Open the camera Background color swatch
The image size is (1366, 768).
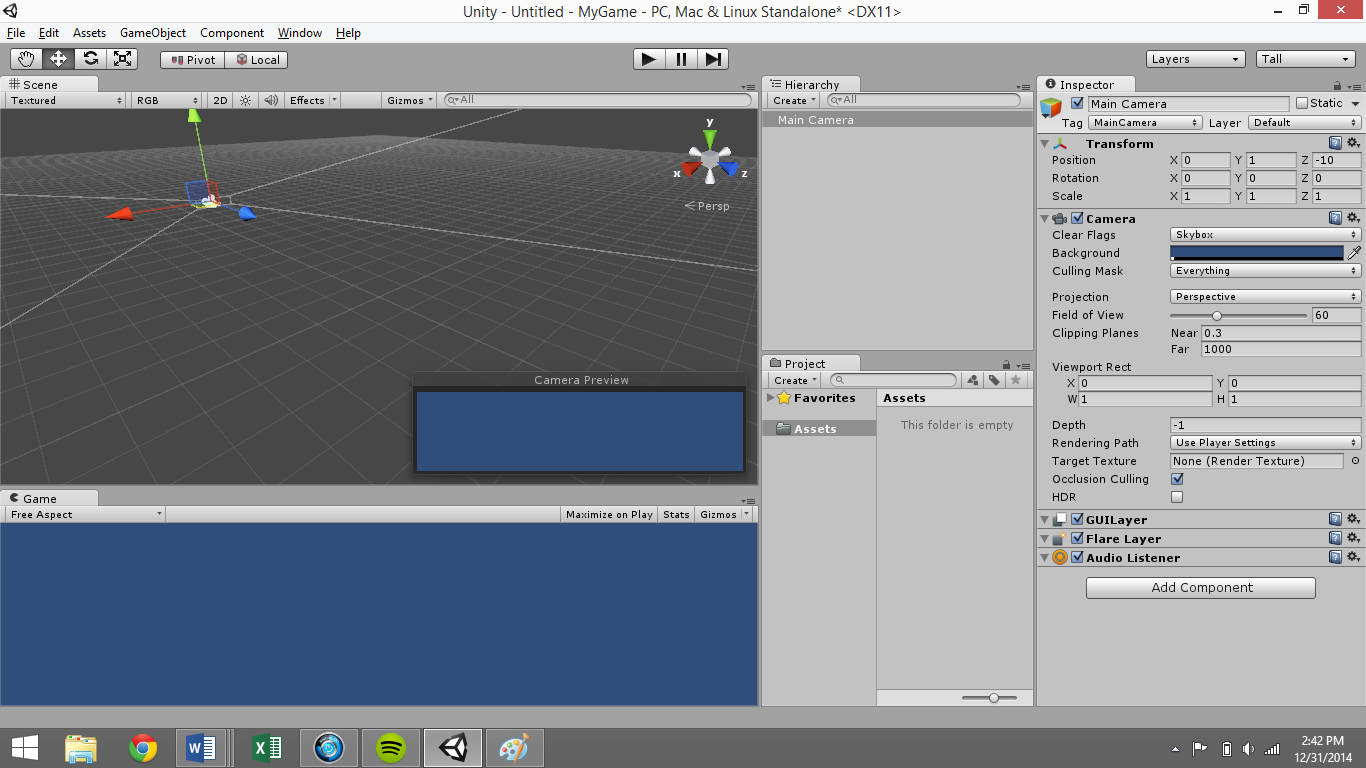click(x=1258, y=253)
